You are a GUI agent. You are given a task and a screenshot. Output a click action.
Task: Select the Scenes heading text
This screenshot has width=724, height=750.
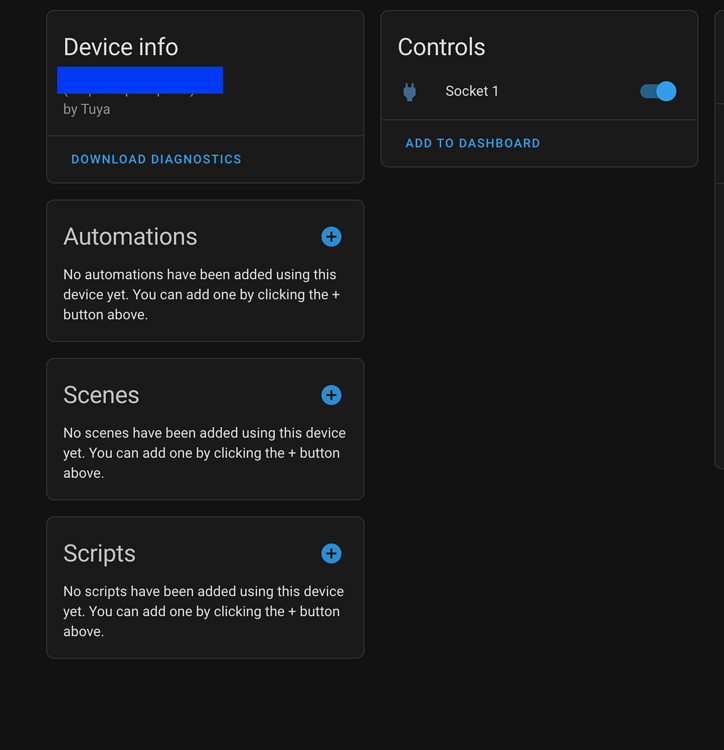pos(101,395)
